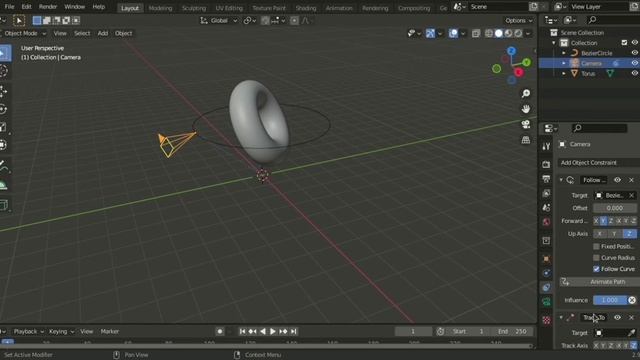Open Scene properties tab

tap(546, 207)
